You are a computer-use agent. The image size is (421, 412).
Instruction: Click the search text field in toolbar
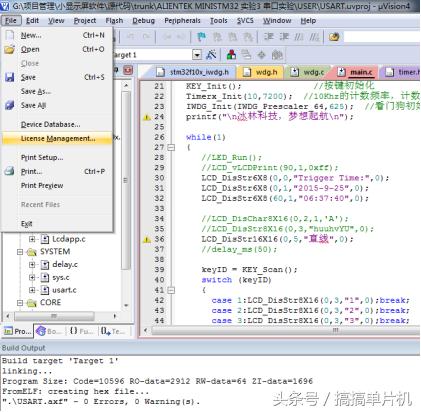(382, 37)
